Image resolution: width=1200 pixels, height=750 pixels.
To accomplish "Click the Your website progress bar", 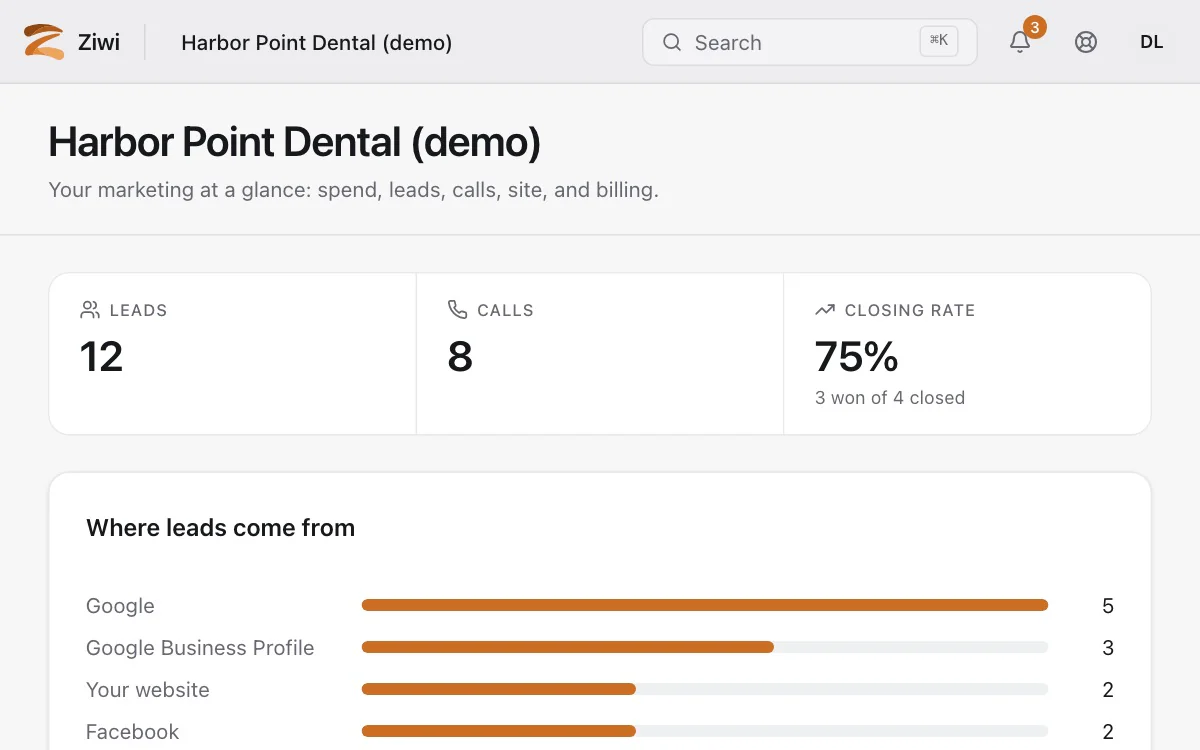I will (705, 689).
